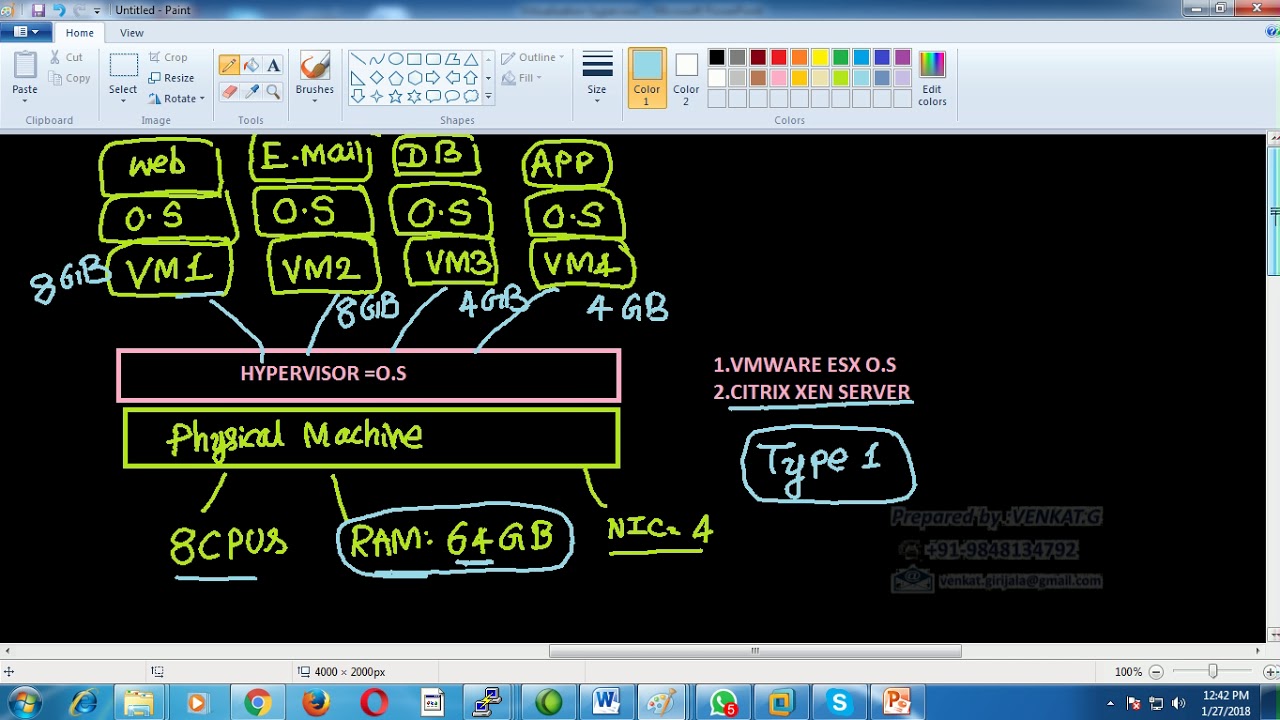The width and height of the screenshot is (1280, 720).
Task: Switch to the View ribbon tab
Action: (132, 33)
